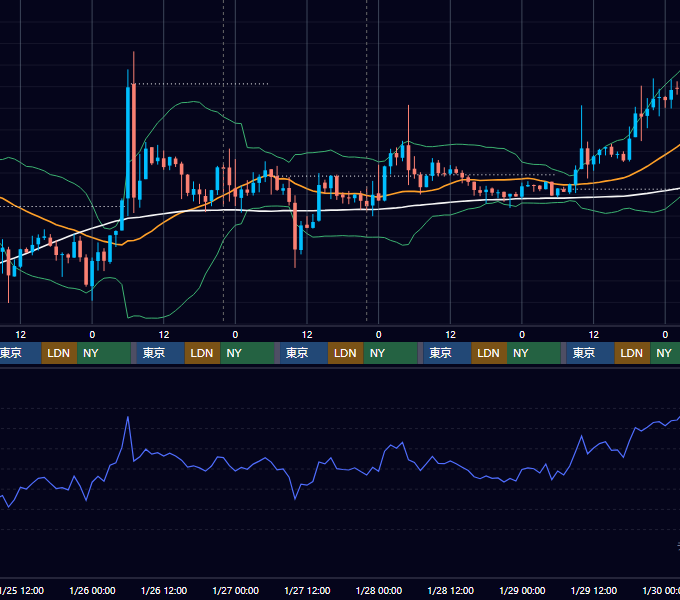680x600 pixels.
Task: Click the 1/28 12:00 date label
Action: [451, 590]
